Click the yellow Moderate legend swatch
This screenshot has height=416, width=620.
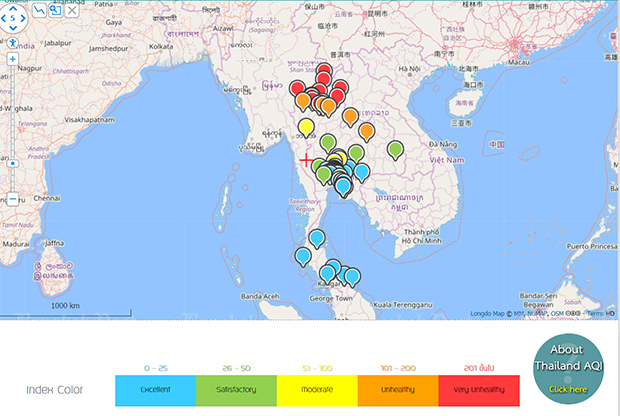click(317, 388)
